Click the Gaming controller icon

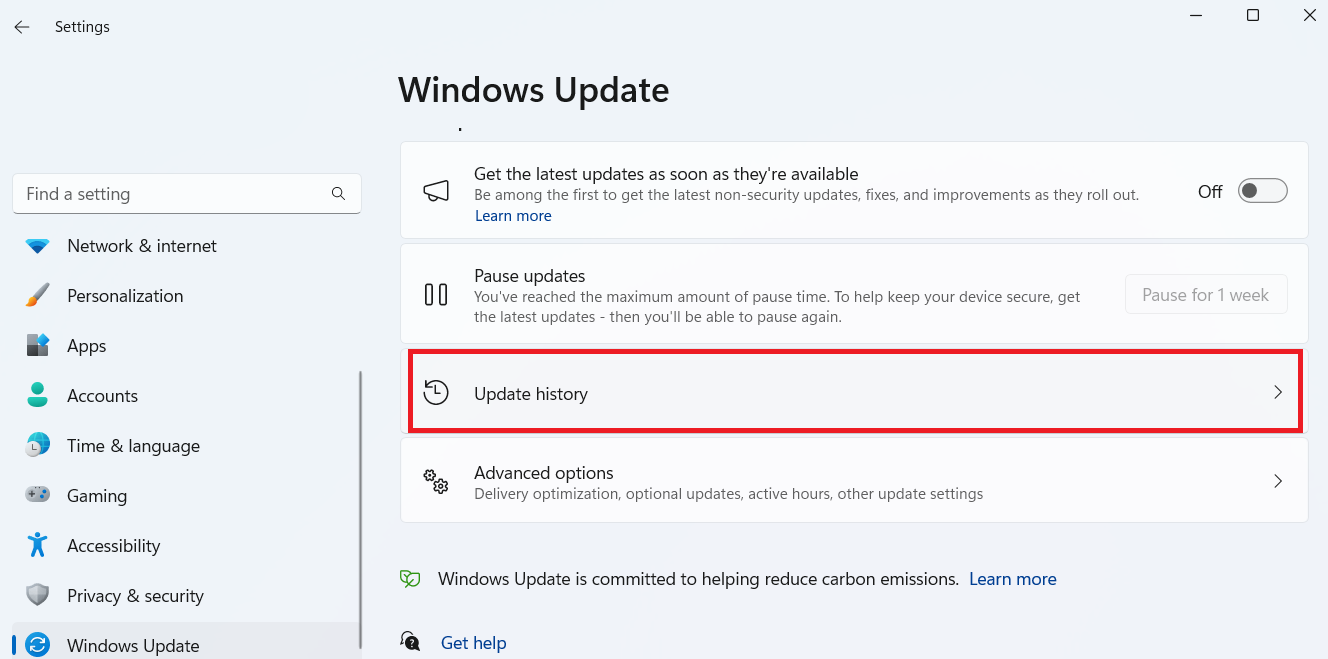[x=38, y=496]
